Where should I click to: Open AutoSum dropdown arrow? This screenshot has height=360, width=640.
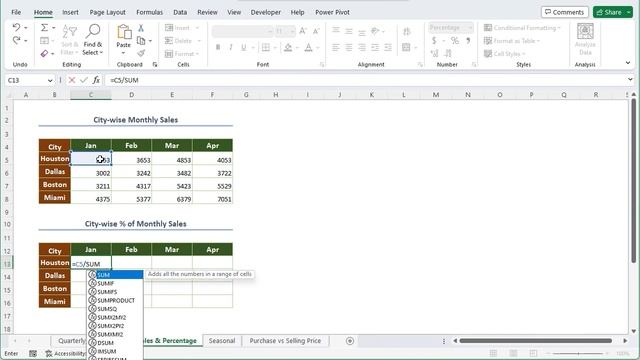pos(53,28)
